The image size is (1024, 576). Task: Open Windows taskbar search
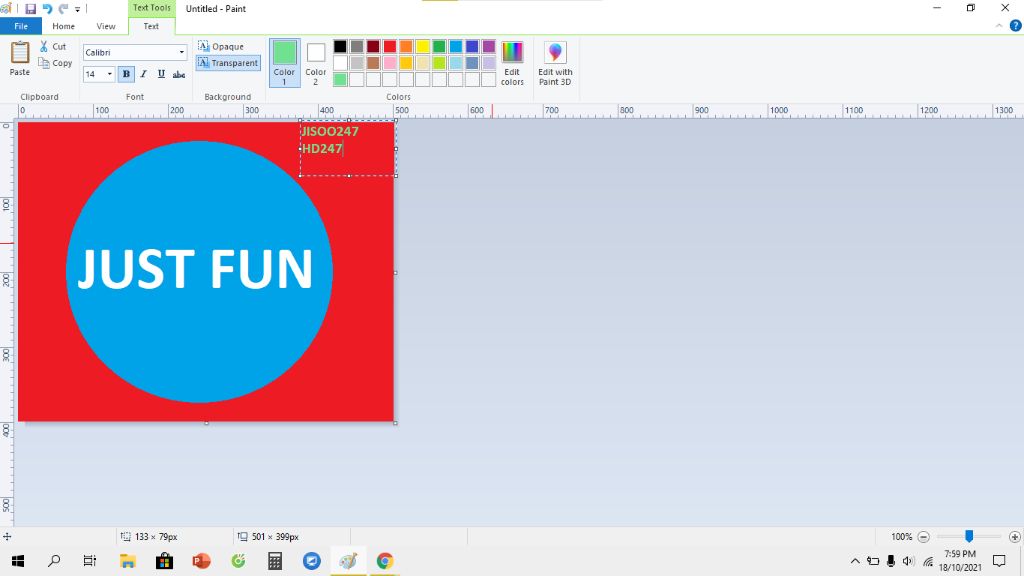pyautogui.click(x=54, y=561)
